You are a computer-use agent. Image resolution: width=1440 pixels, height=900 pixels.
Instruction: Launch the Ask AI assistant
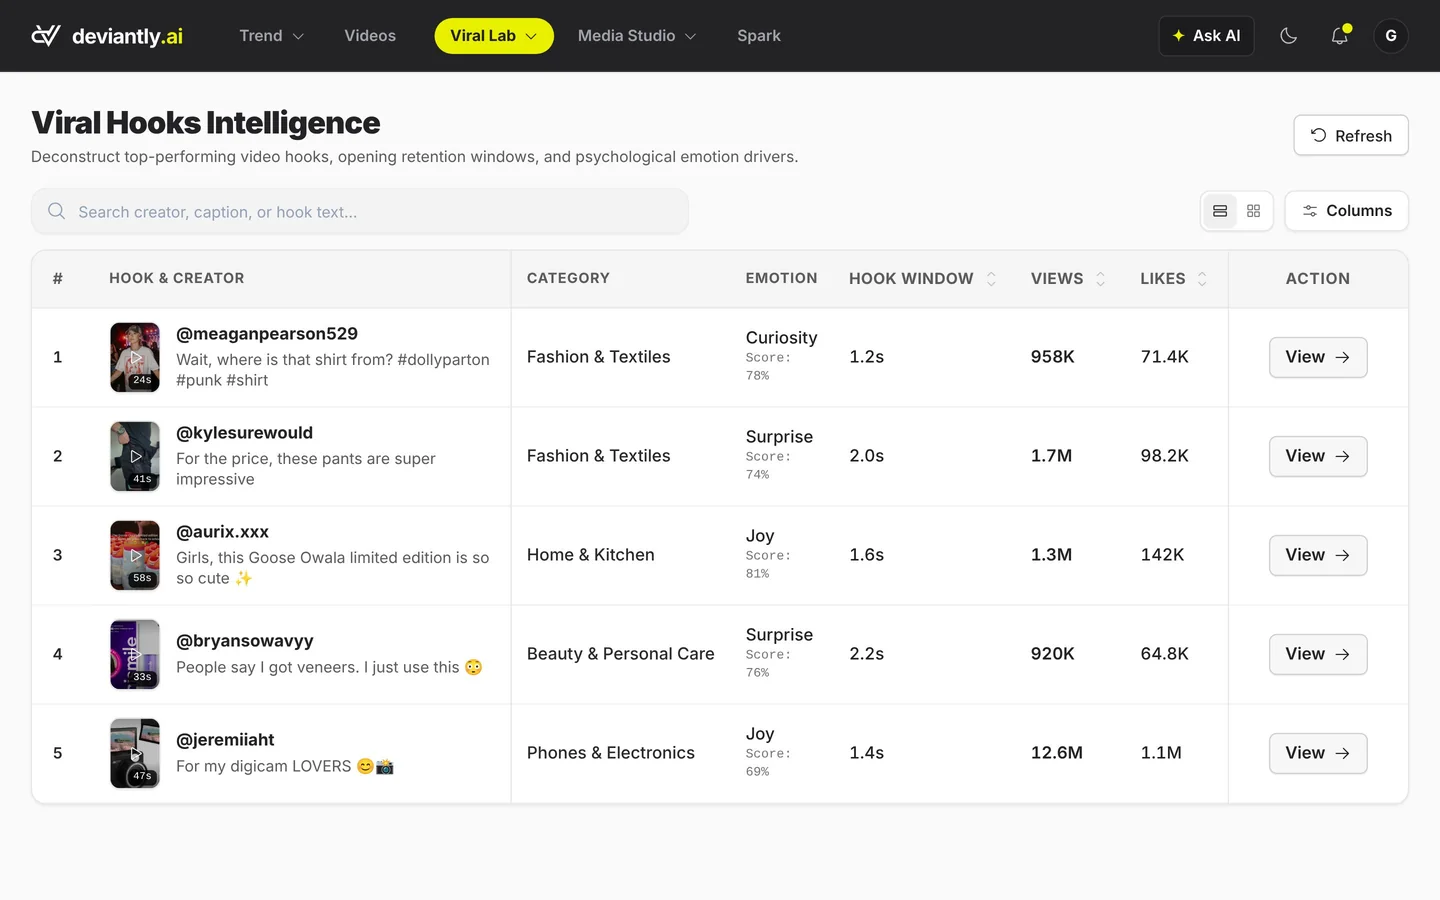point(1206,36)
